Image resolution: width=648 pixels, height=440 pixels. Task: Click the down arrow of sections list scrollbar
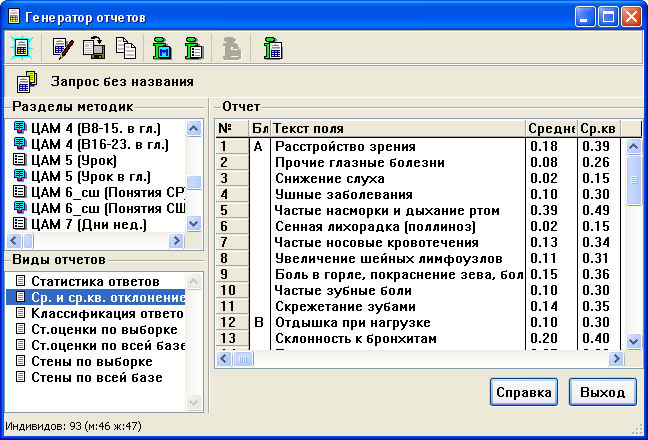pyautogui.click(x=194, y=224)
